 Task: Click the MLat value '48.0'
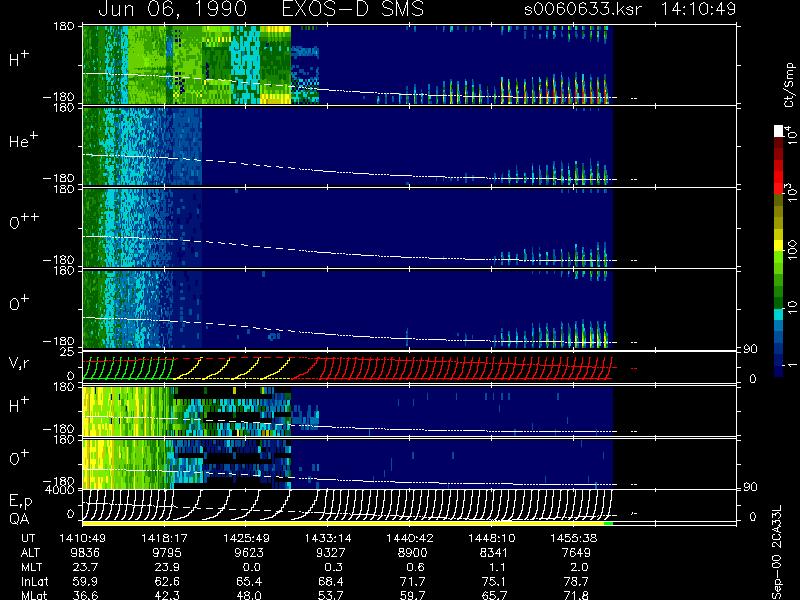click(x=248, y=595)
